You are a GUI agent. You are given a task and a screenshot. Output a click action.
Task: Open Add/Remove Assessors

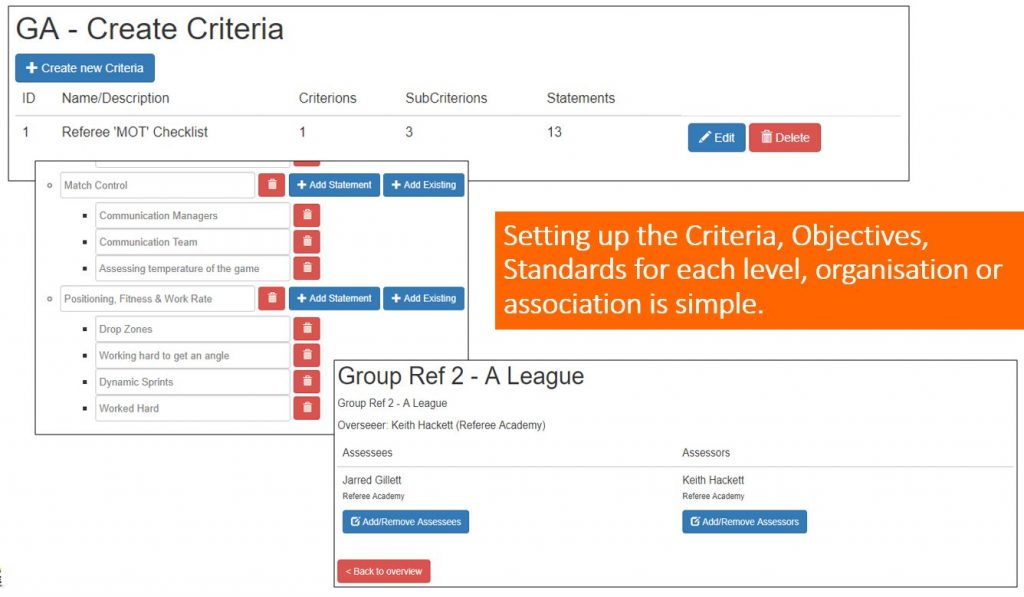tap(744, 522)
